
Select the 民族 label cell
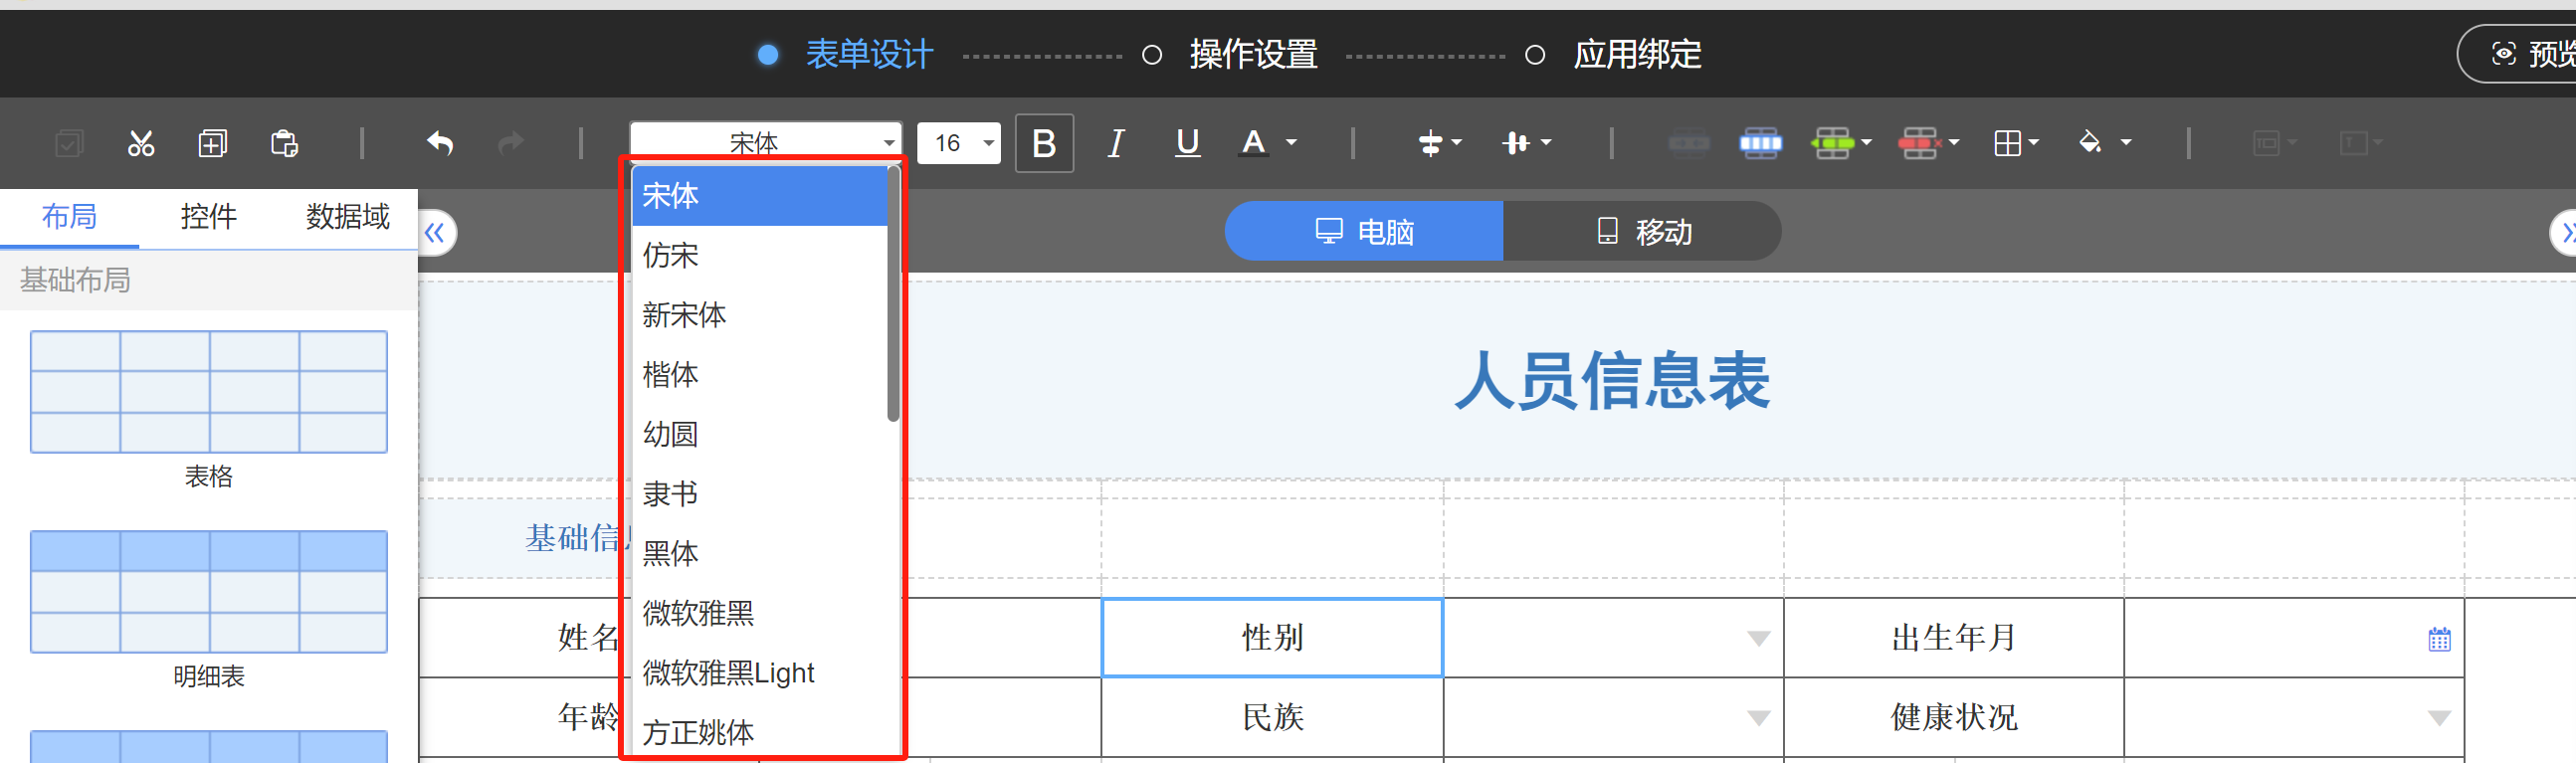[x=1272, y=717]
